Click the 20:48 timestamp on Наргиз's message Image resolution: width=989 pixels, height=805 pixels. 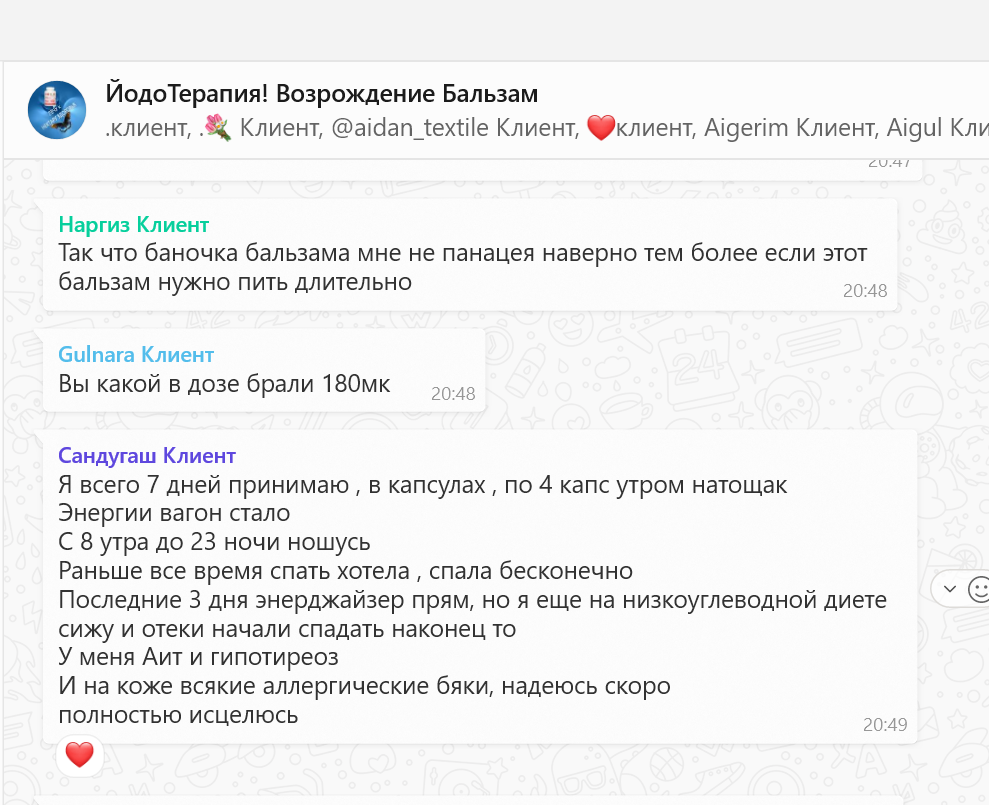coord(865,291)
